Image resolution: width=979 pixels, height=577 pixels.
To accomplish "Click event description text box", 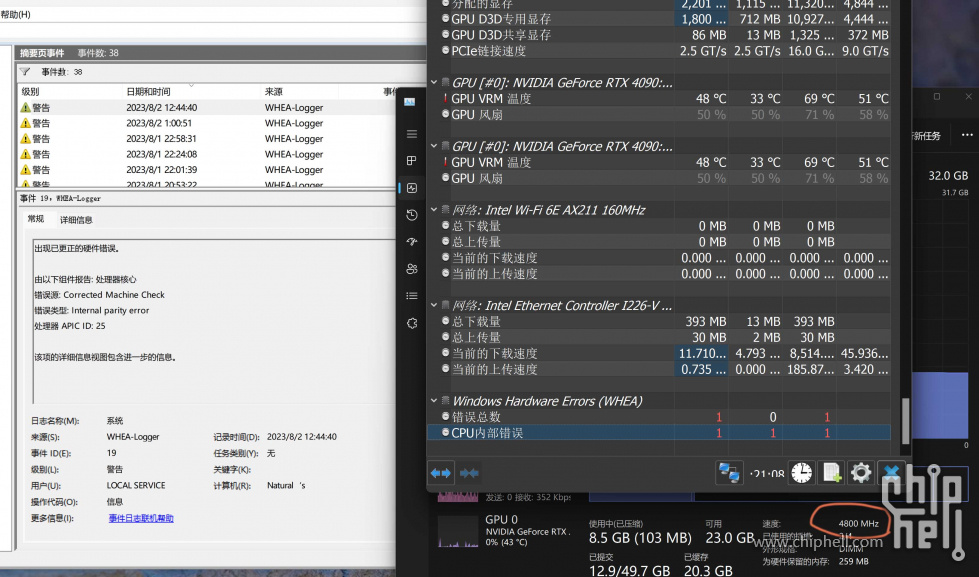I will 212,322.
